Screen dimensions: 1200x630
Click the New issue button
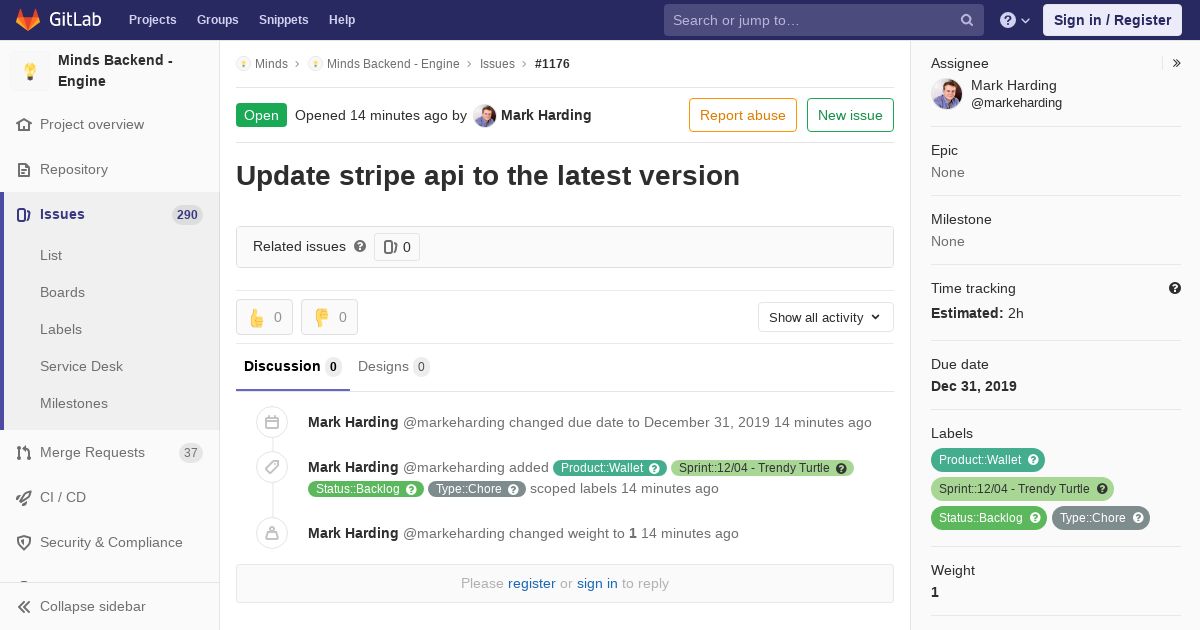pyautogui.click(x=850, y=115)
